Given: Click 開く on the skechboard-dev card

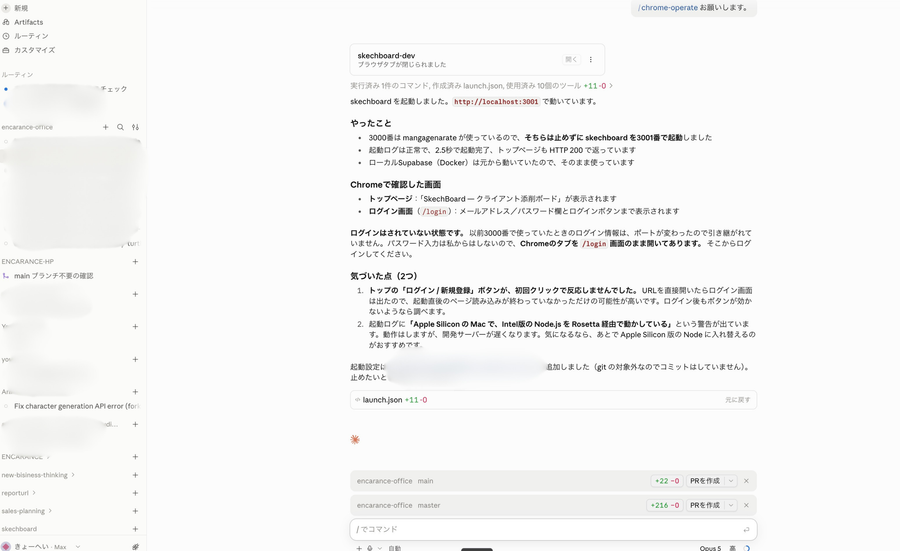Looking at the screenshot, I should [571, 59].
